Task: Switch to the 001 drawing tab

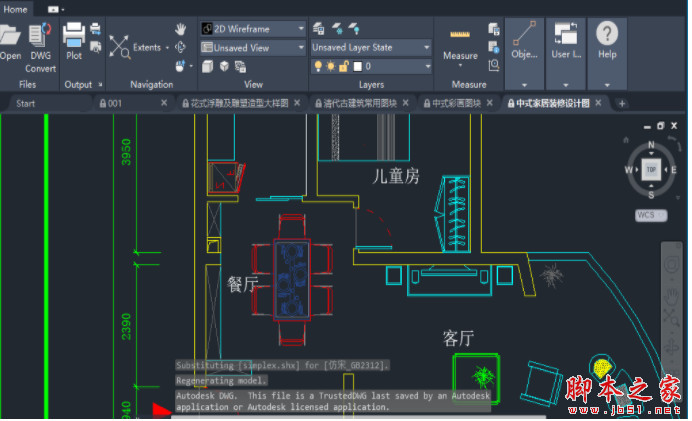Action: 115,103
